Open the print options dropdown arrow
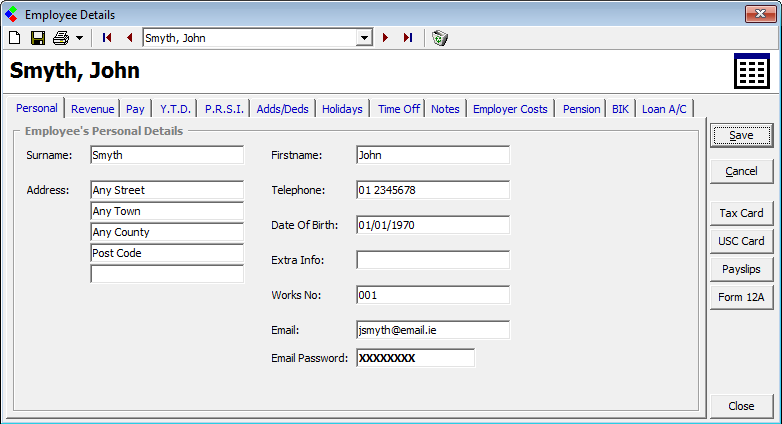 79,38
